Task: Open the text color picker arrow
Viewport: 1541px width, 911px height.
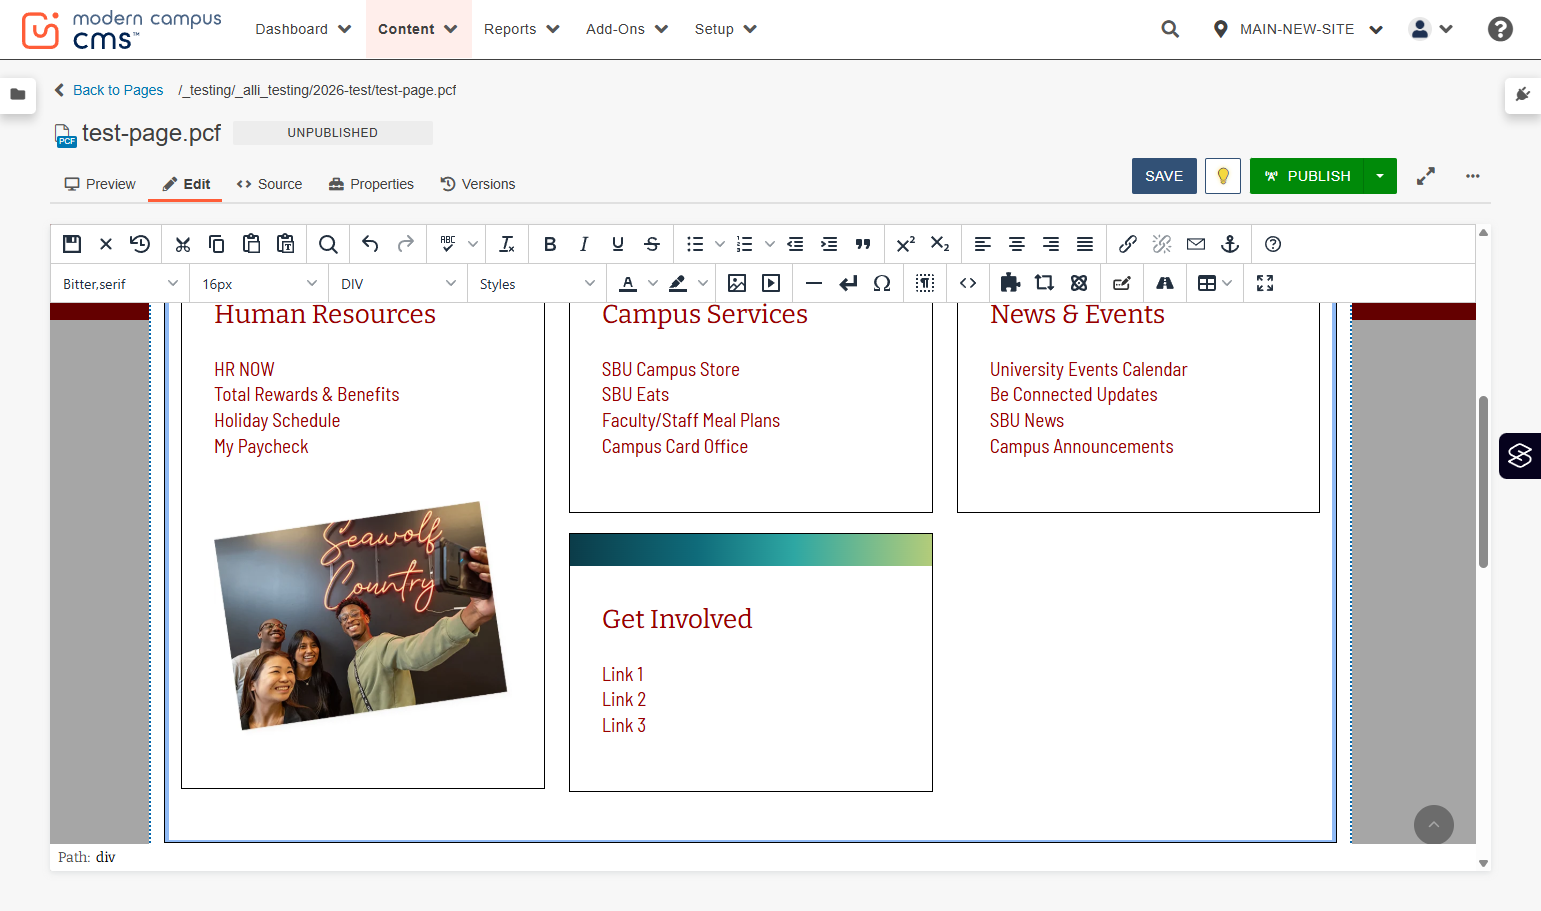Action: (x=653, y=283)
